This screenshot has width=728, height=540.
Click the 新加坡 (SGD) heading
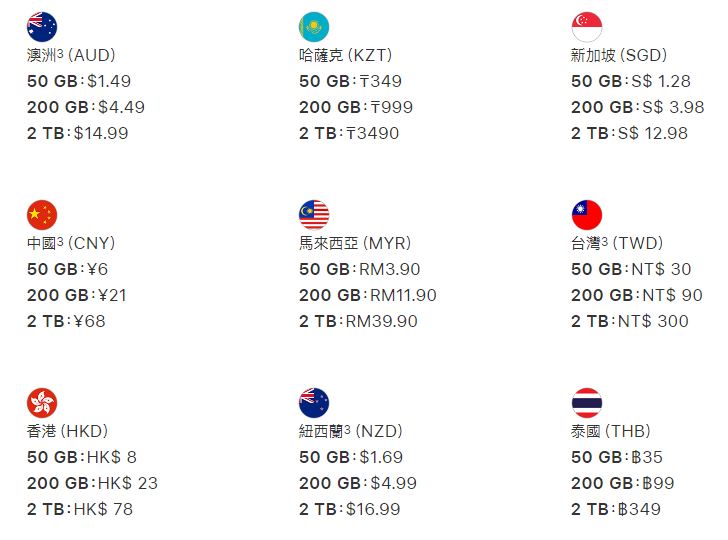click(619, 55)
